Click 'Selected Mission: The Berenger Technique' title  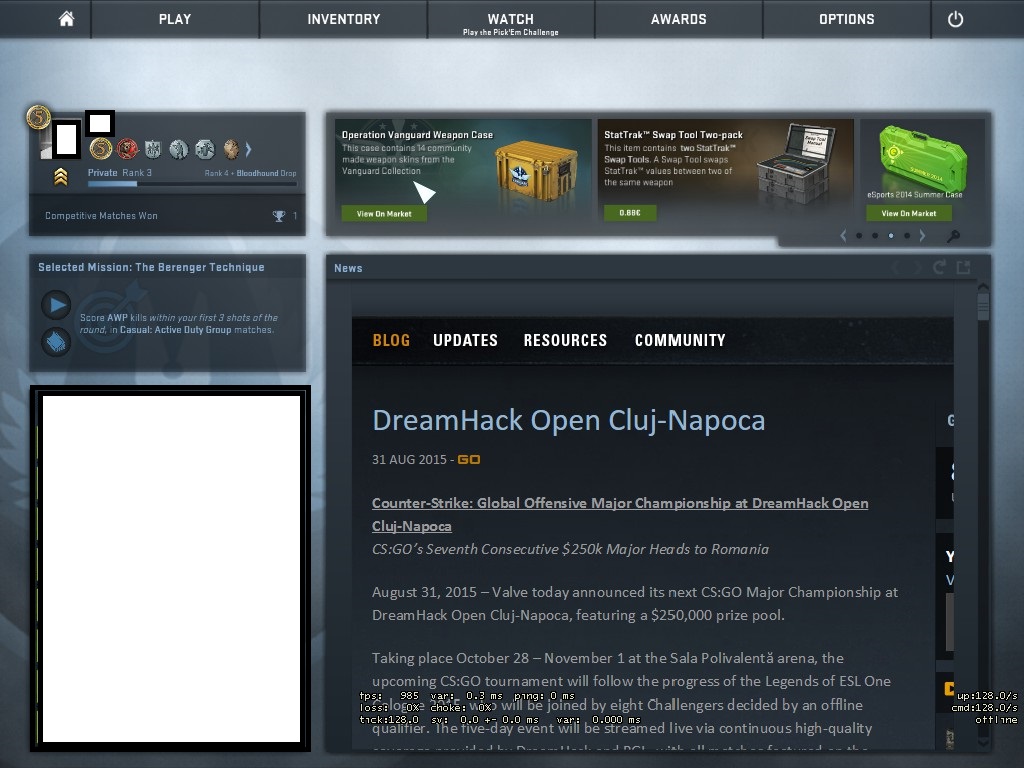pyautogui.click(x=151, y=267)
